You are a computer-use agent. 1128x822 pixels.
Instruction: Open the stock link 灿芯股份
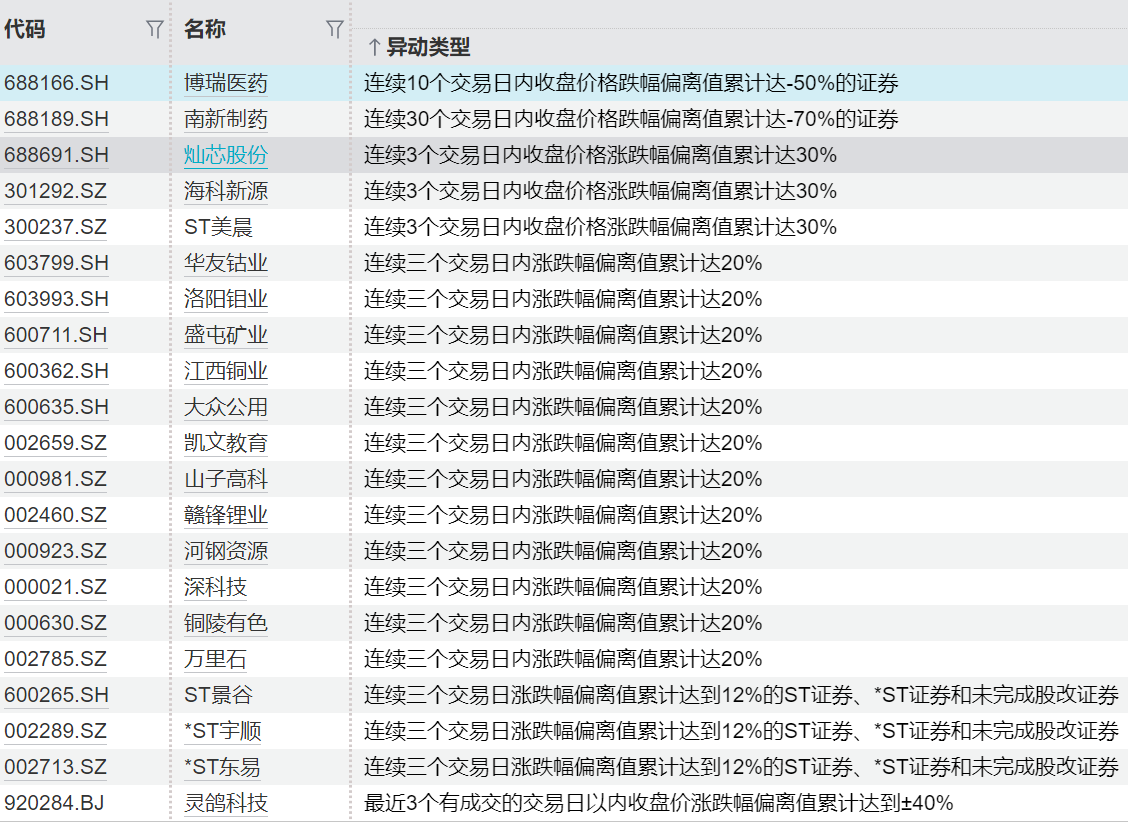[226, 155]
